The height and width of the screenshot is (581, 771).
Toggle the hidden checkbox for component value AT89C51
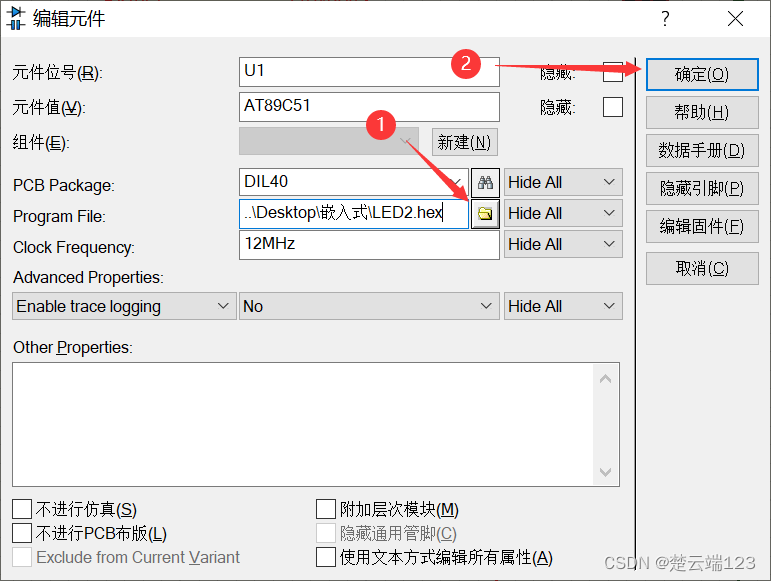pyautogui.click(x=613, y=107)
